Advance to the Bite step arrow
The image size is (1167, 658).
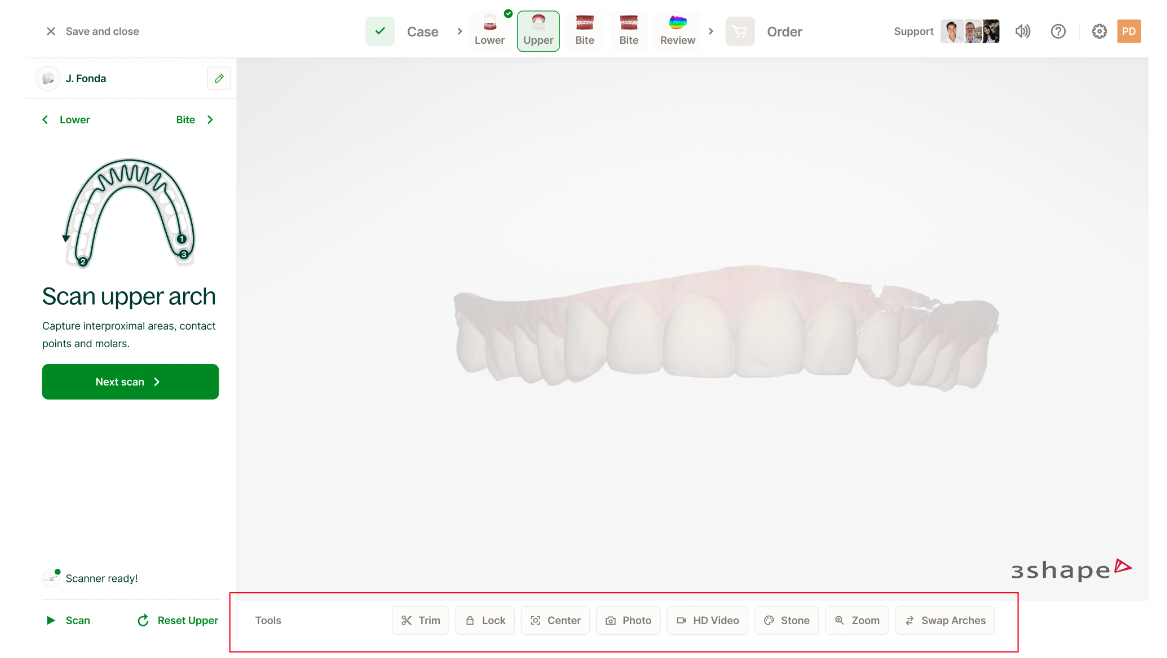(195, 119)
